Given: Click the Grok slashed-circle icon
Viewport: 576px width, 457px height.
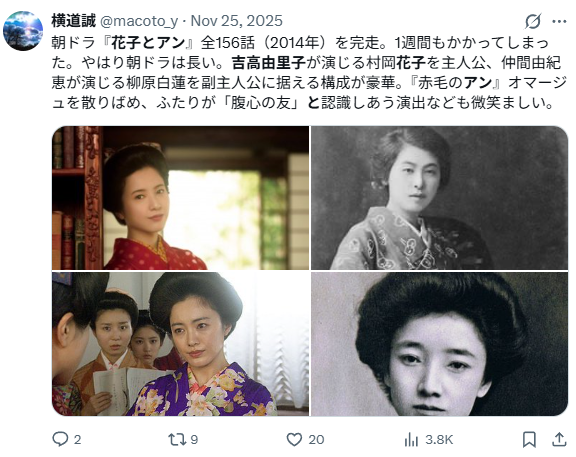Looking at the screenshot, I should 533,21.
